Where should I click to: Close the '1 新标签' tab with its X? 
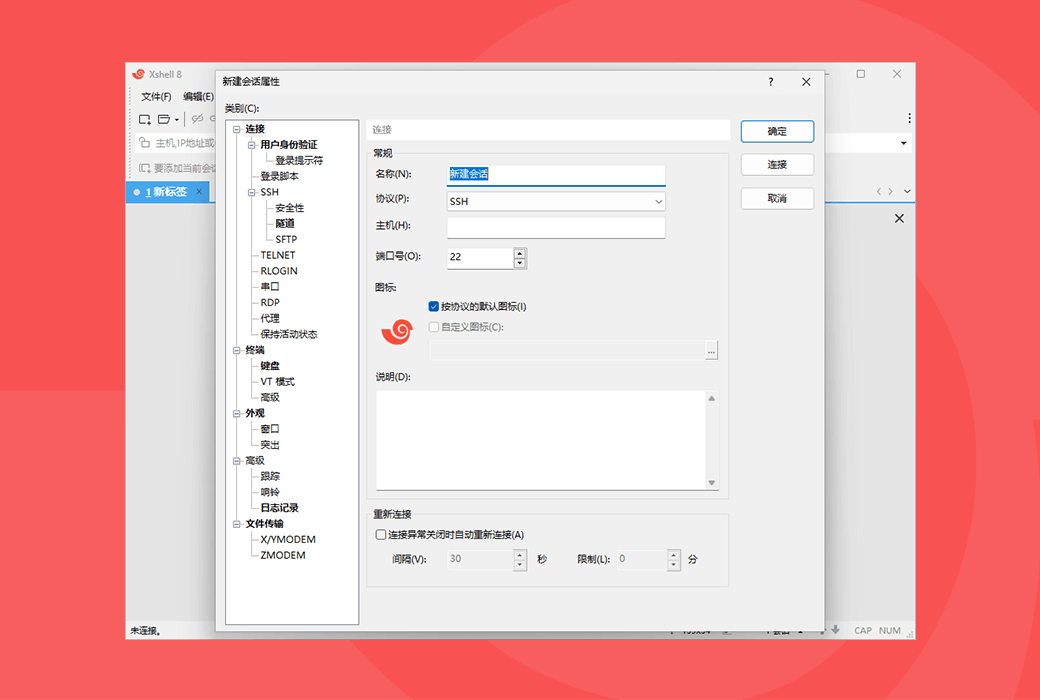(x=199, y=191)
